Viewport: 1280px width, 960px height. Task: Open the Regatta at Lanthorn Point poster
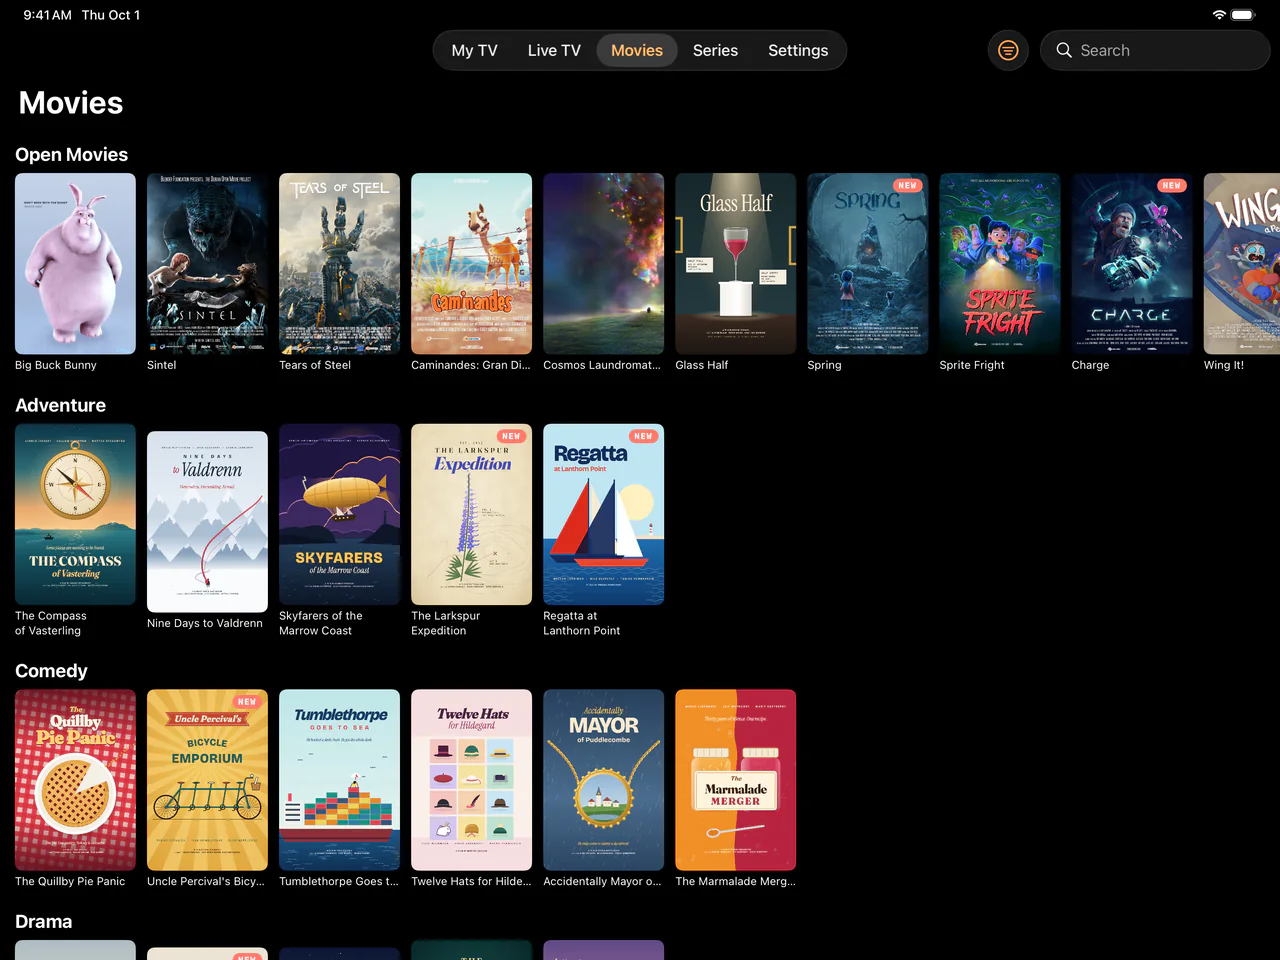pos(603,514)
